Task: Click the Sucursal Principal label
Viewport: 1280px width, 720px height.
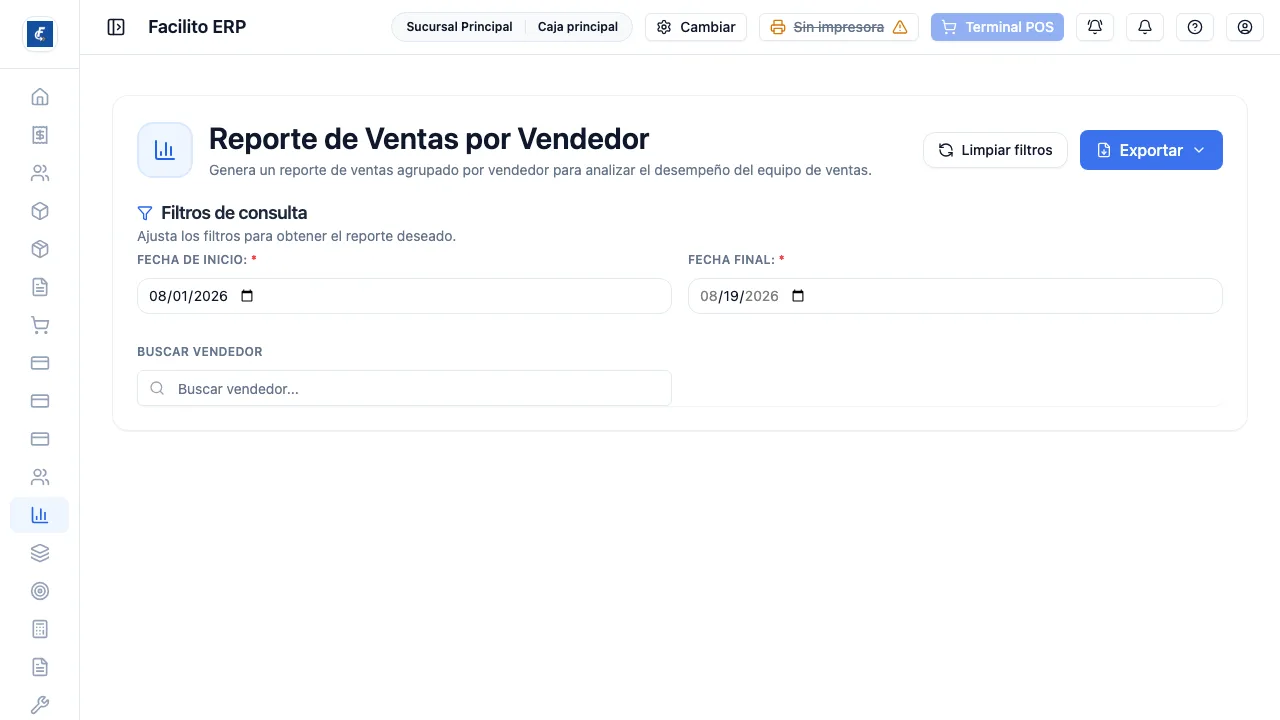Action: 459,27
